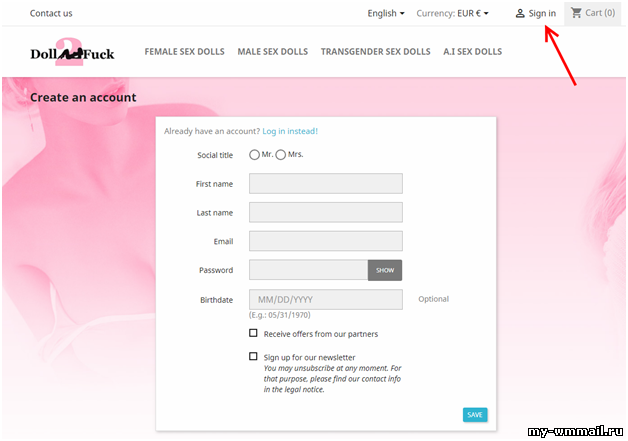Image resolution: width=628 pixels, height=441 pixels.
Task: Click the 'Create an account' heading
Action: click(x=83, y=97)
